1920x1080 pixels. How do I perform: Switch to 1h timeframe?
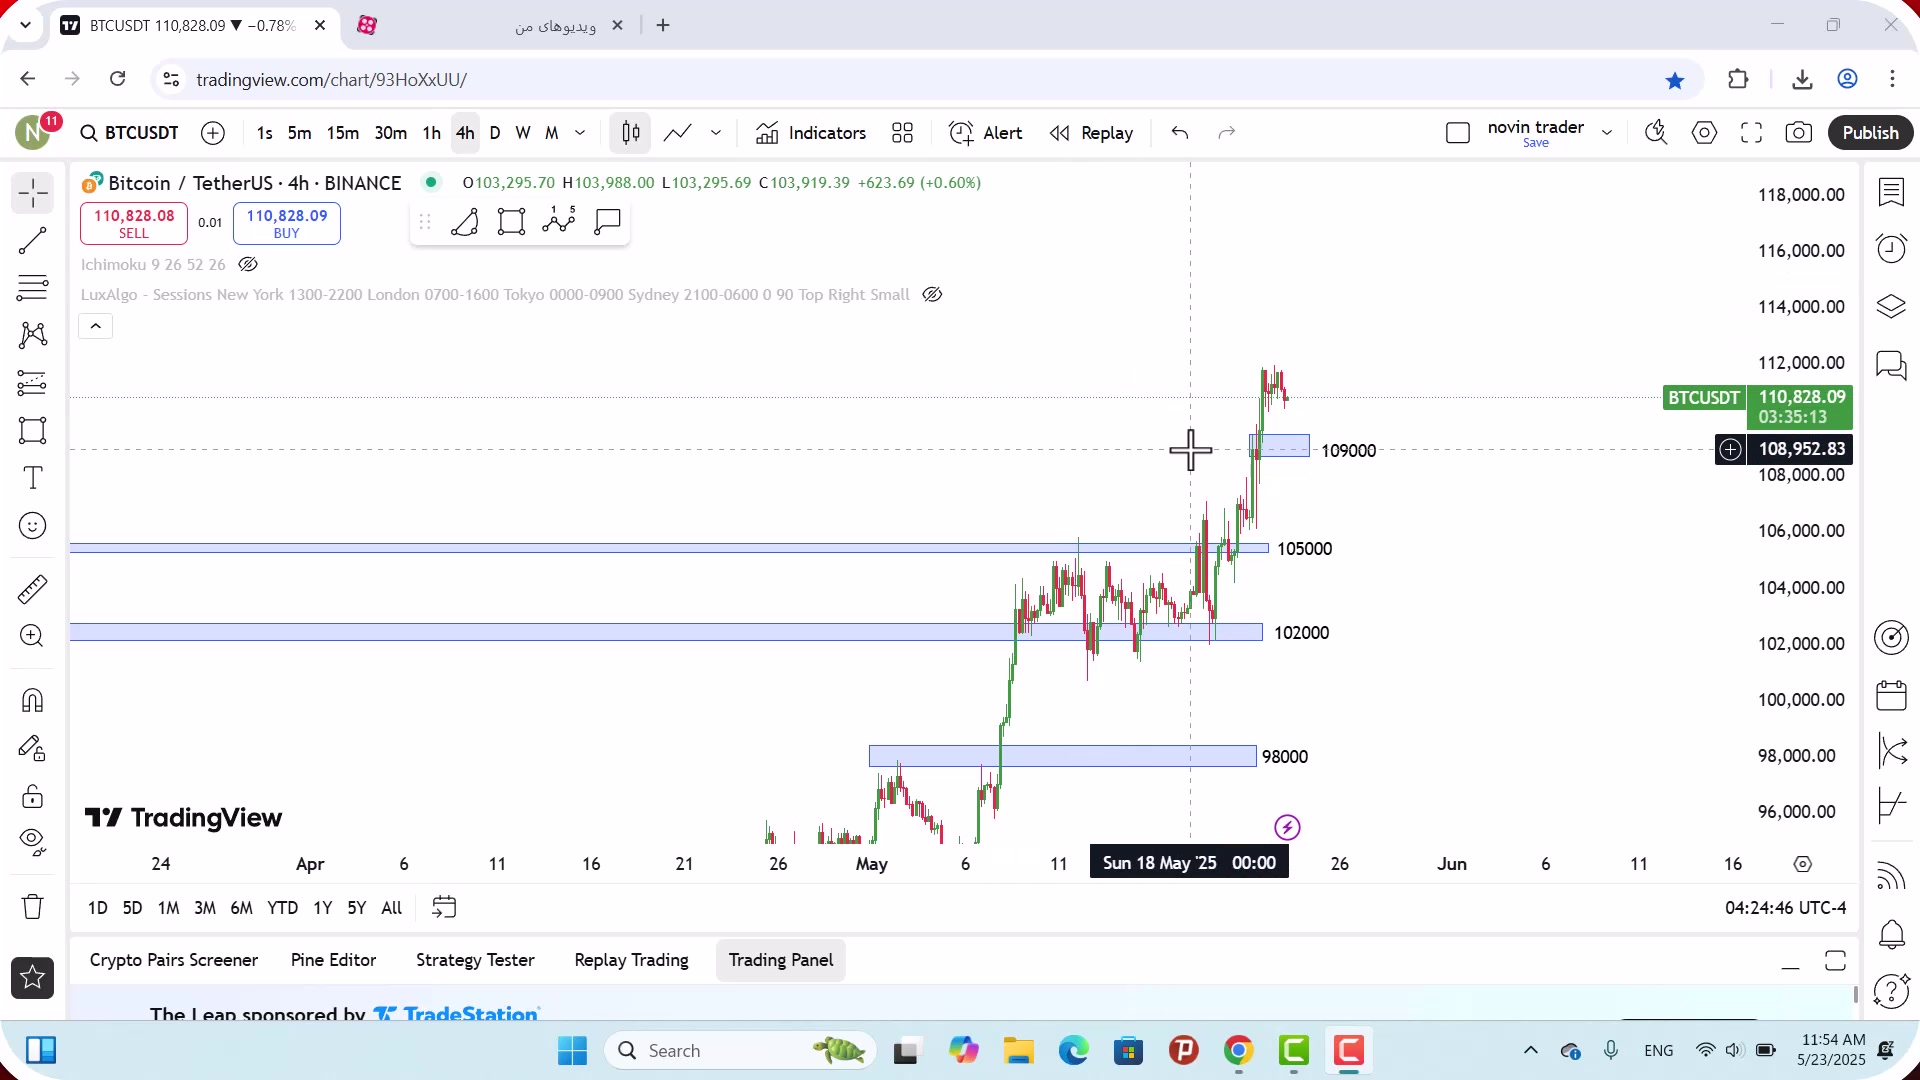(x=431, y=133)
